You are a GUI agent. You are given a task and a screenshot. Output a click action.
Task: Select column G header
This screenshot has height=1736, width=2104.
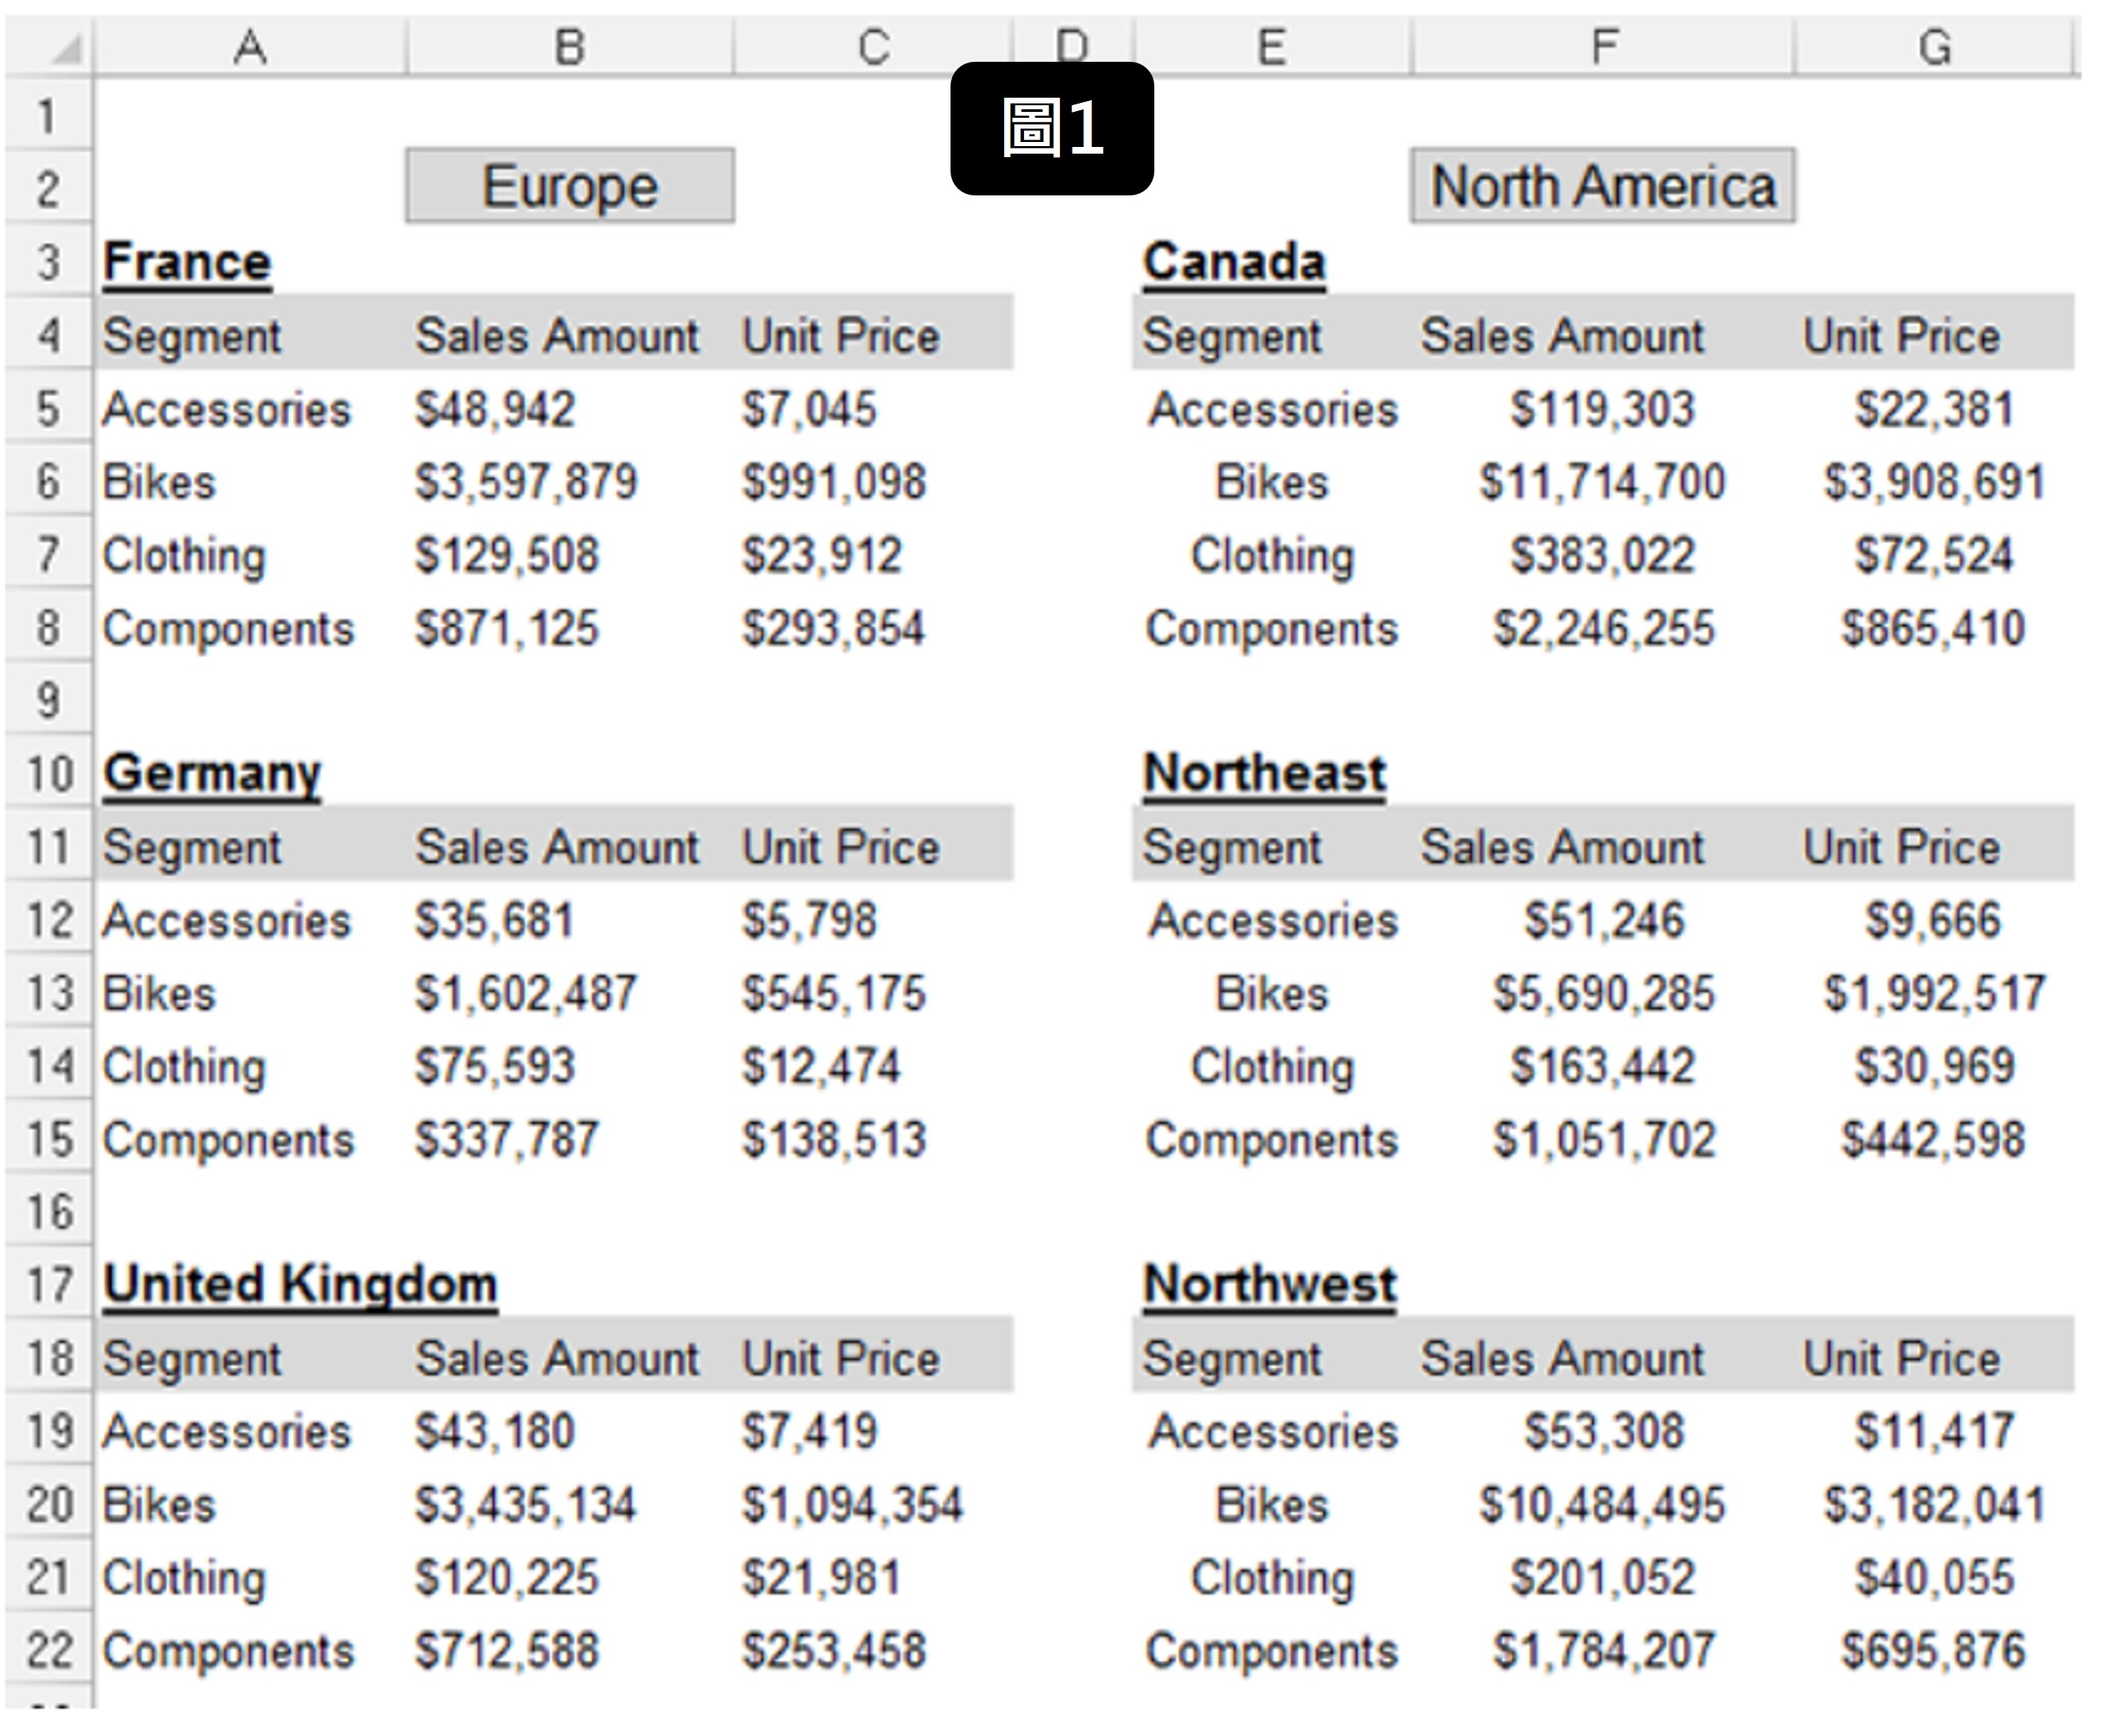[x=1934, y=47]
